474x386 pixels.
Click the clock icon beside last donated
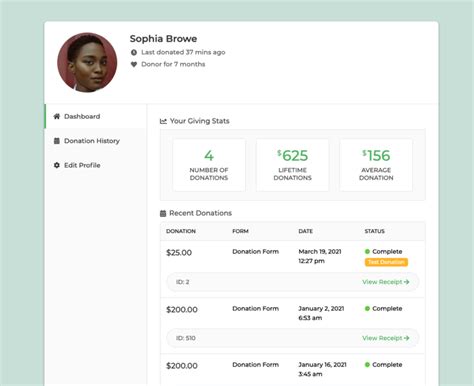(x=134, y=52)
